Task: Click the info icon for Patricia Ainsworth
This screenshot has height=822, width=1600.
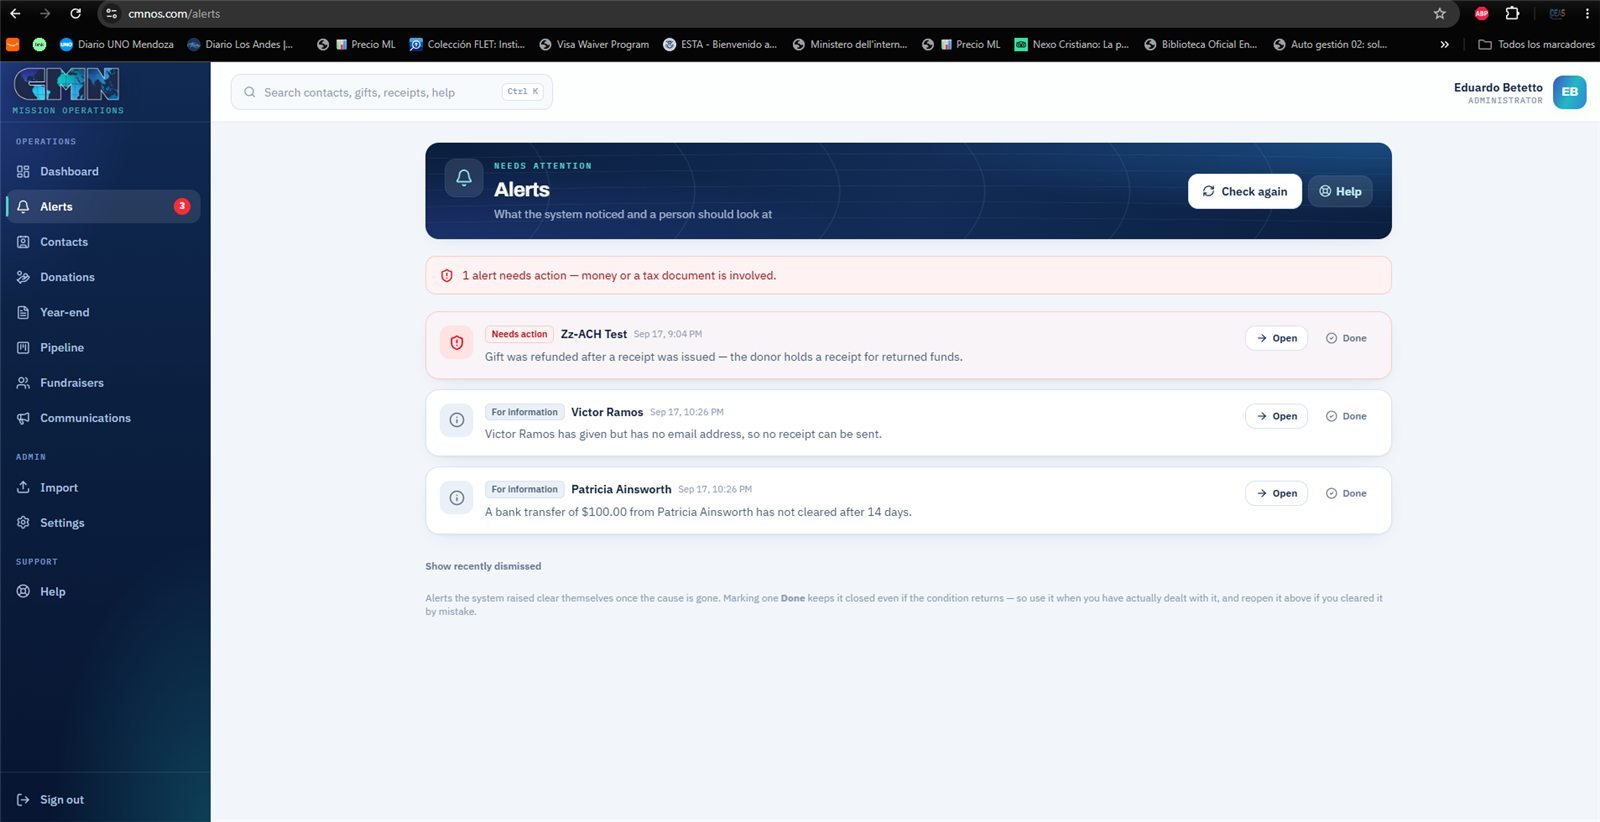Action: point(457,497)
